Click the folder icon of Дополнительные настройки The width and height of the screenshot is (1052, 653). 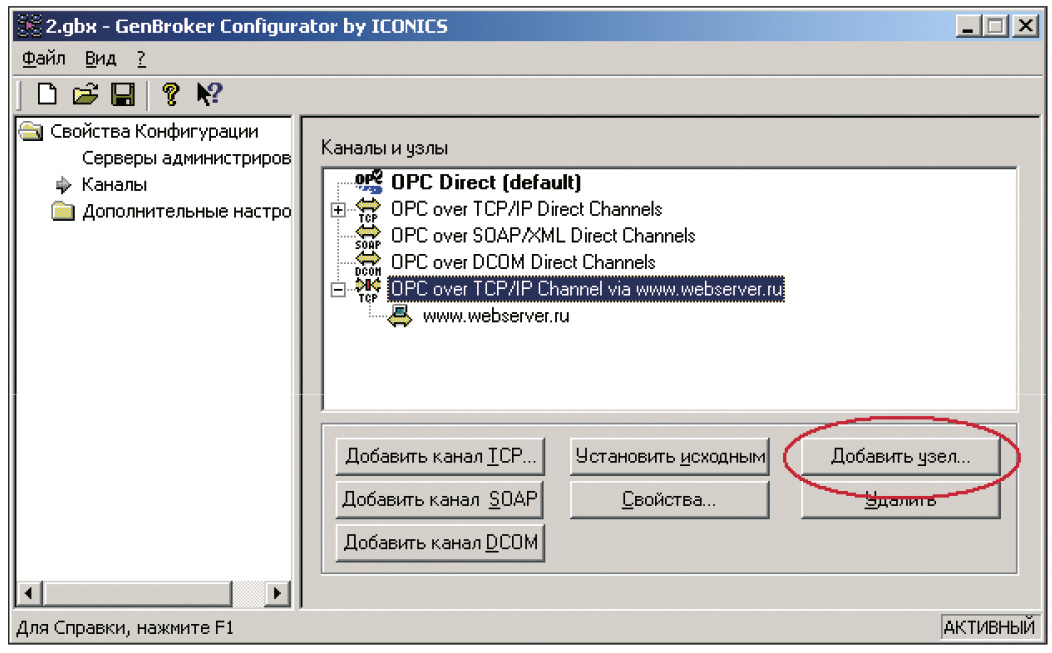(63, 211)
